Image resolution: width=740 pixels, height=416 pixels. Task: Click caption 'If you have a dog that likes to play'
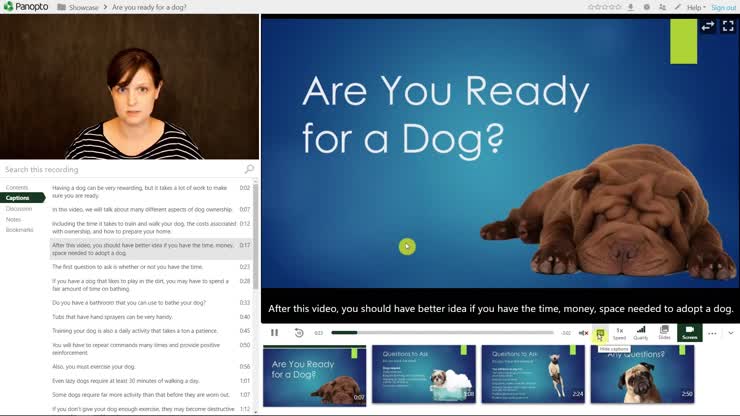(x=150, y=285)
